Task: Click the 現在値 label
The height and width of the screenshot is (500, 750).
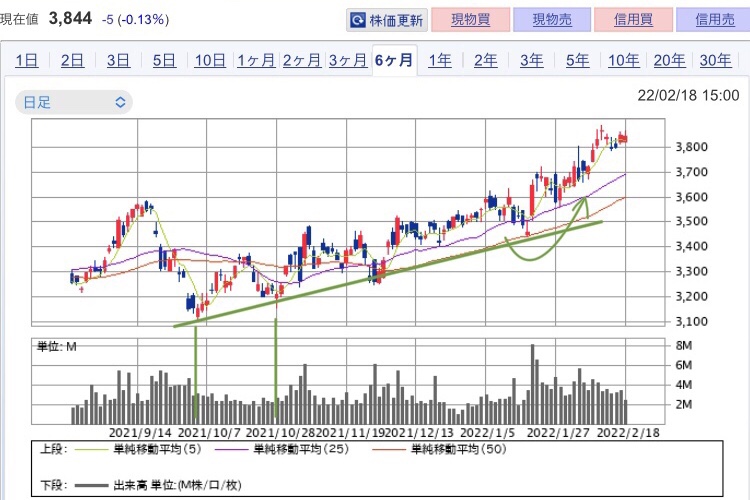Action: coord(19,19)
